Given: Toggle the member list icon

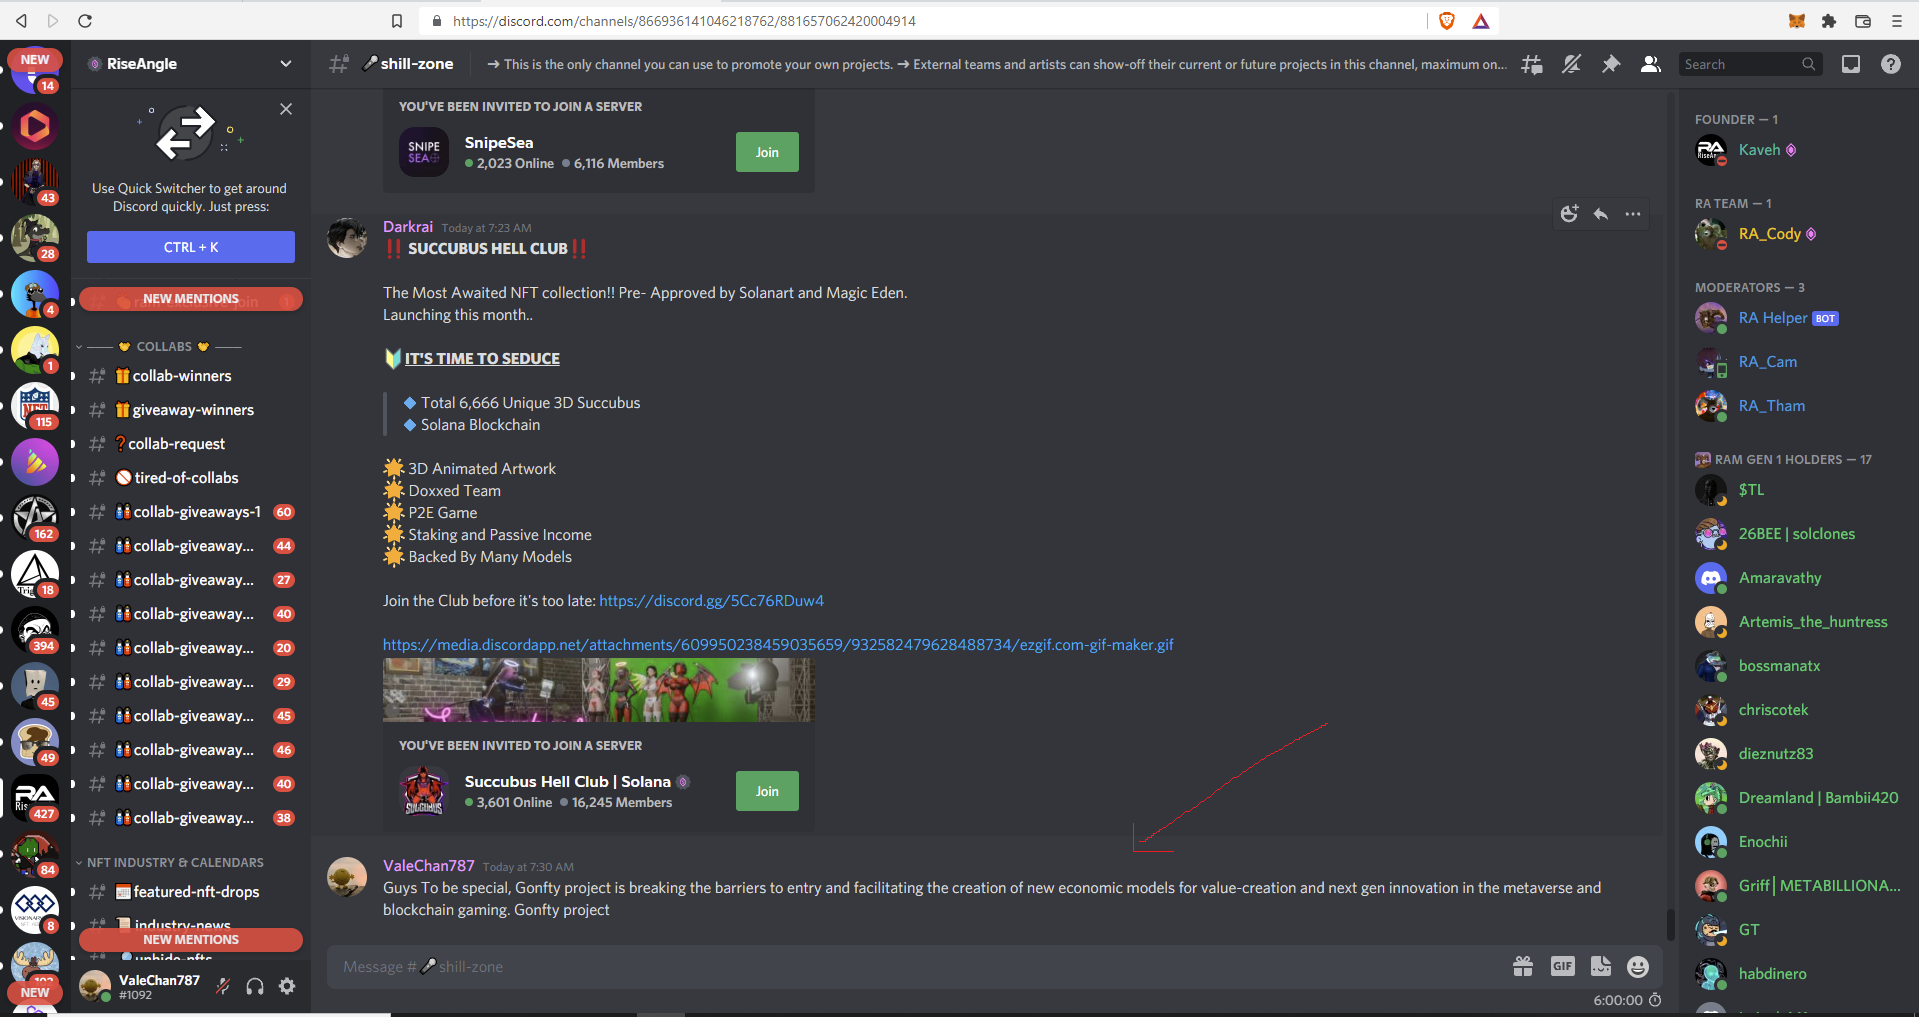Looking at the screenshot, I should [x=1651, y=65].
